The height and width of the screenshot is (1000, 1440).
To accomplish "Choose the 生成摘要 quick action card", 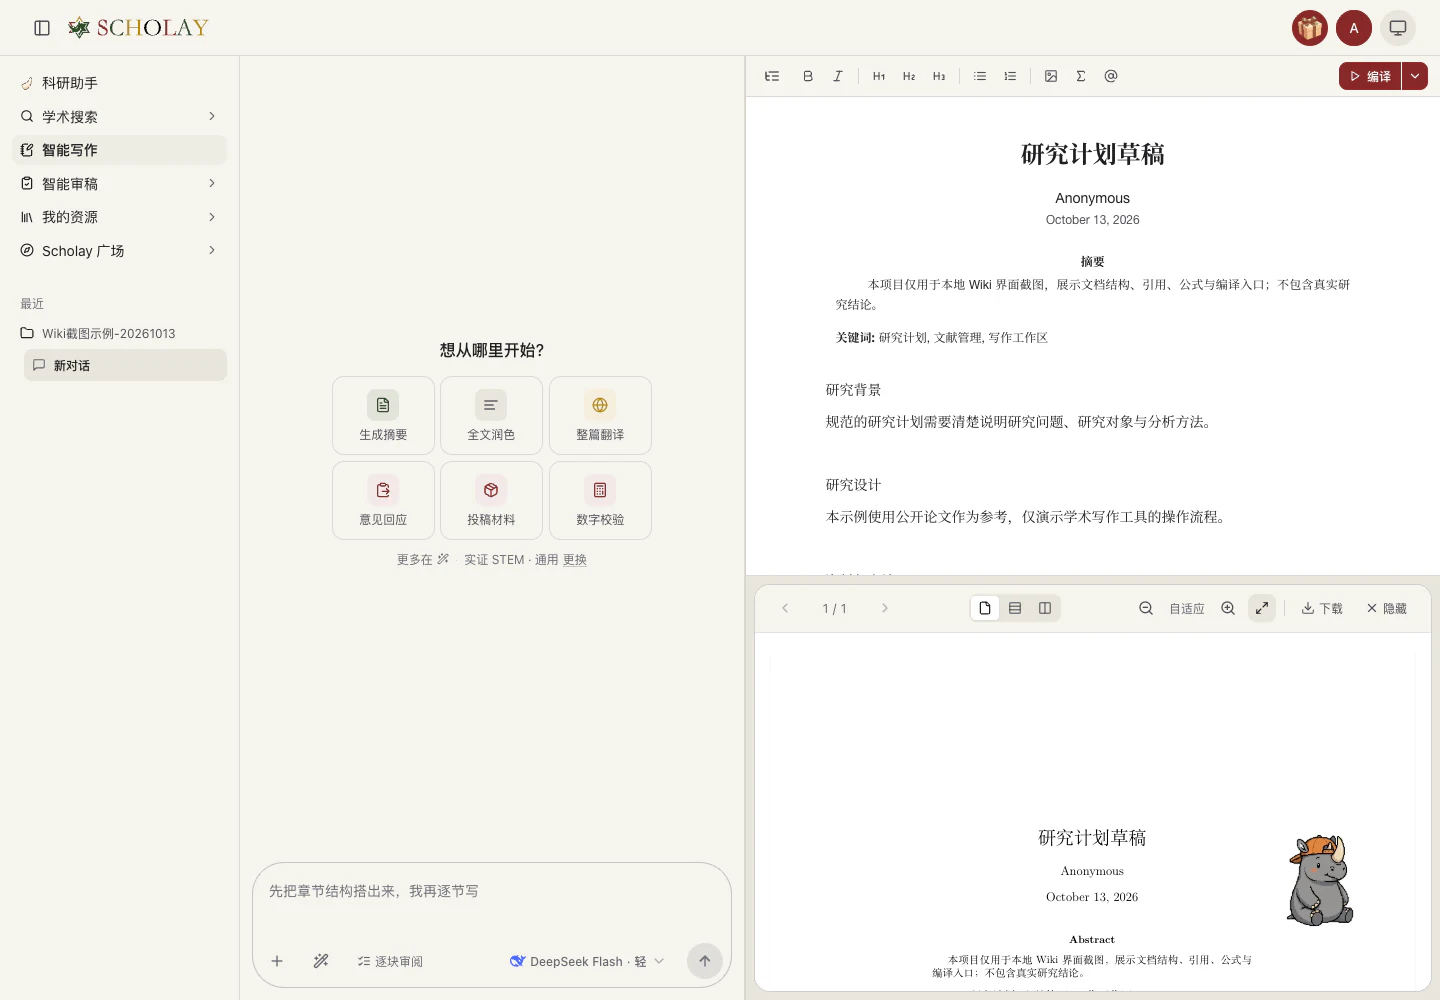I will click(x=383, y=415).
